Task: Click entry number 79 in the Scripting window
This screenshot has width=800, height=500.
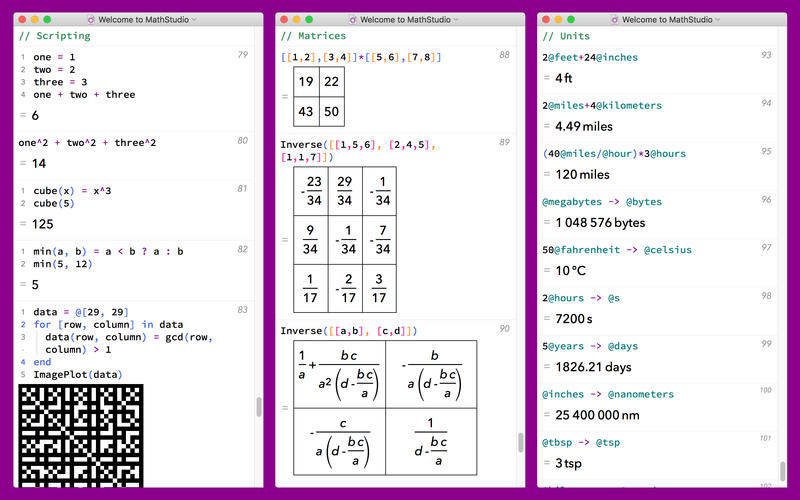Action: 243,55
